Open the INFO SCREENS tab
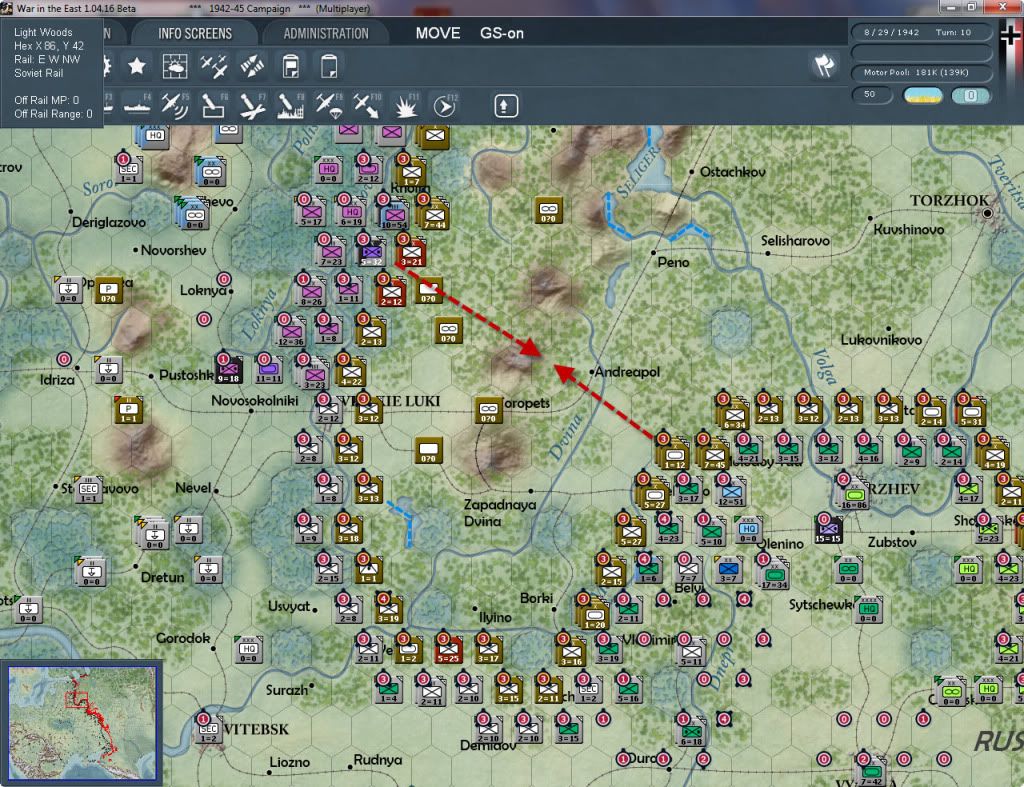Viewport: 1024px width, 787px height. pyautogui.click(x=195, y=33)
